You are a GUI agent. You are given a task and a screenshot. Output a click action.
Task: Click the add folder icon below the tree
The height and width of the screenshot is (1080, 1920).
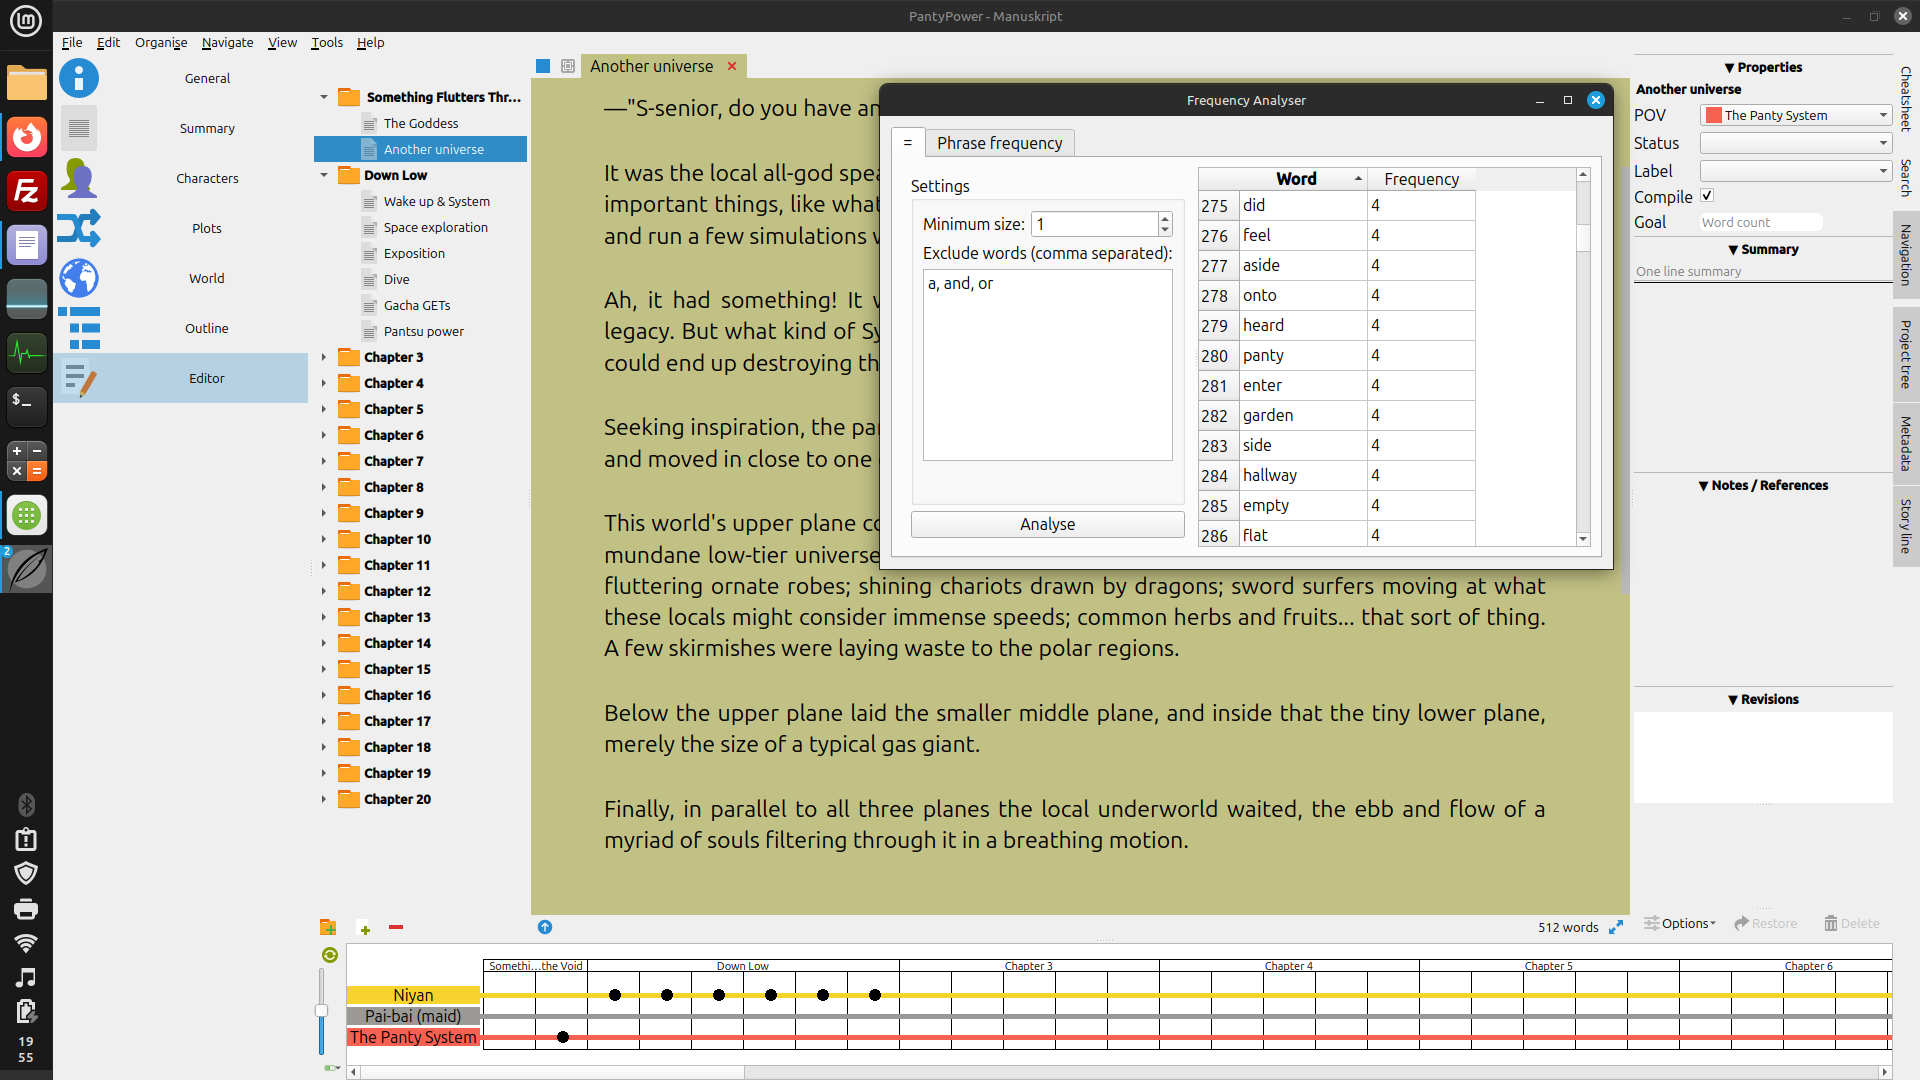point(328,928)
